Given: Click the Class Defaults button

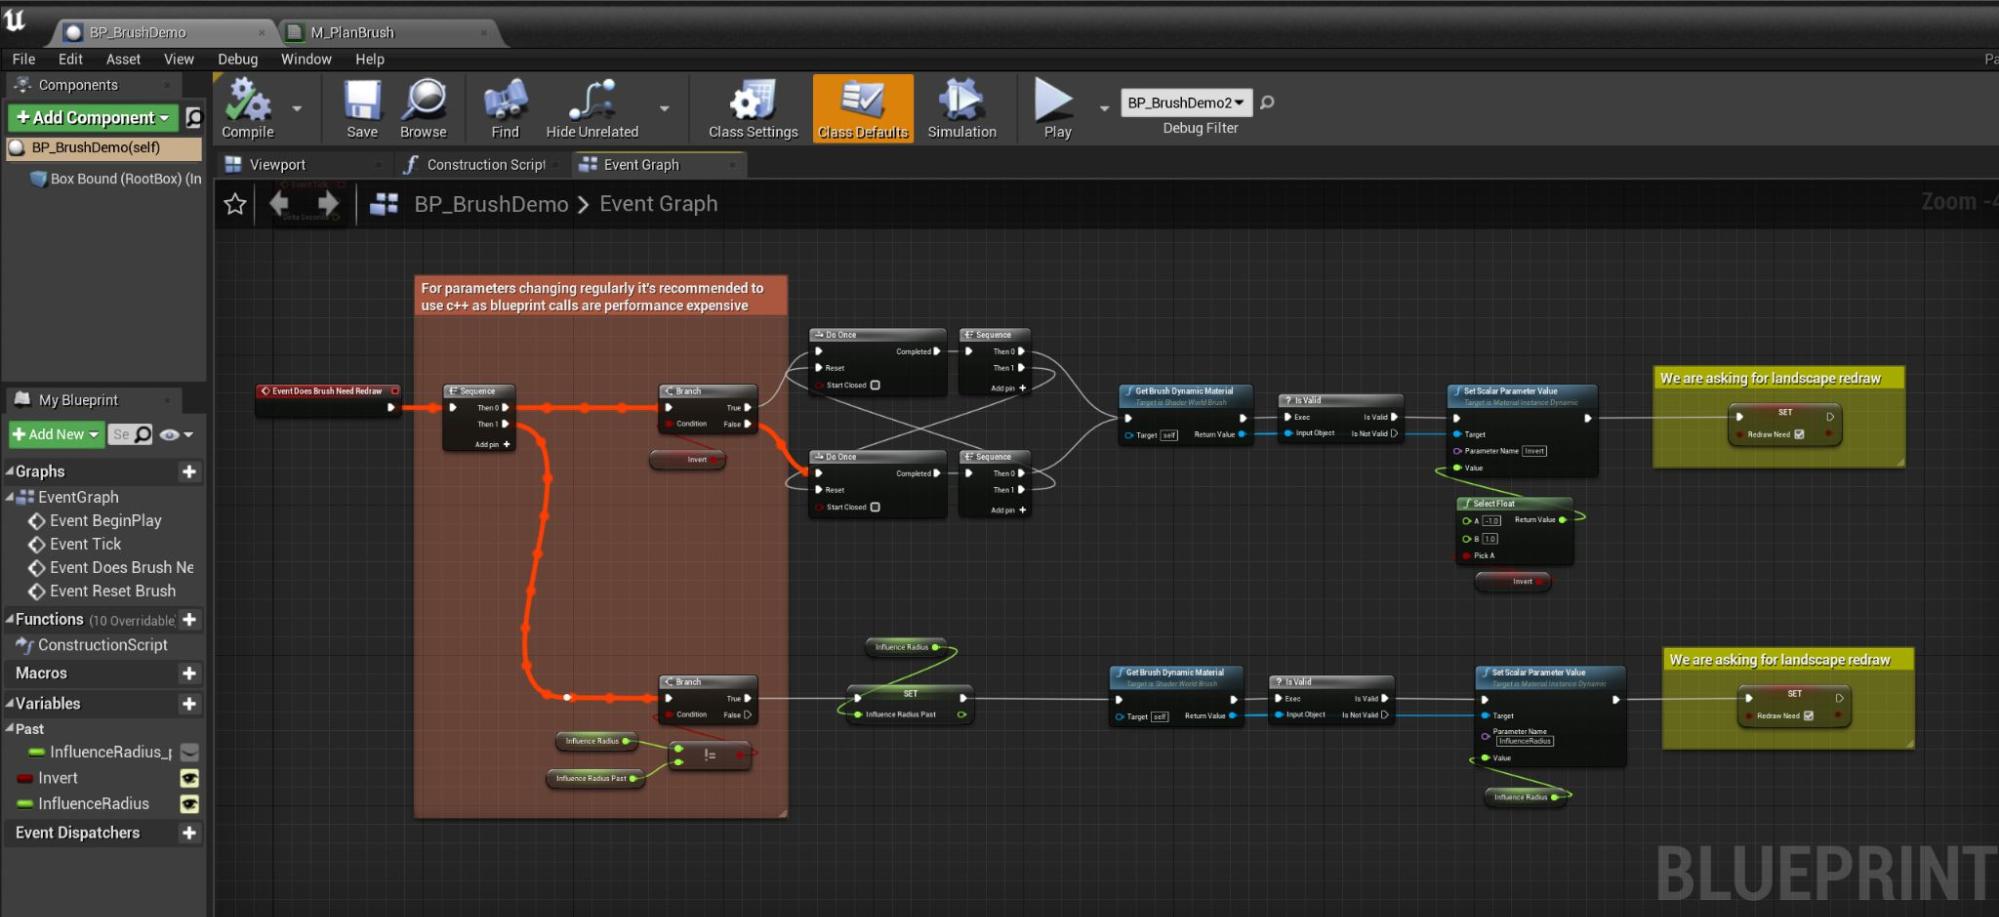Looking at the screenshot, I should pos(862,108).
